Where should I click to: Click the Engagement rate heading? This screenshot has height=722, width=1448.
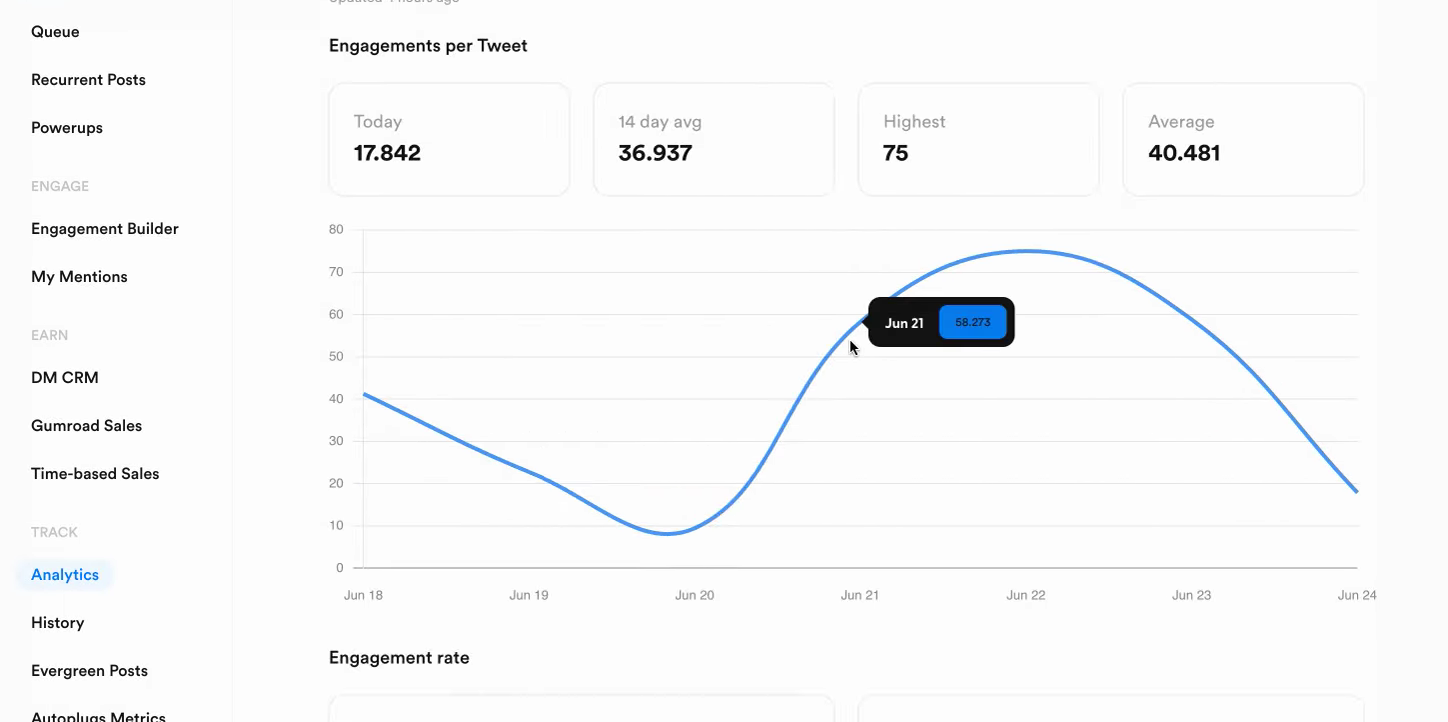(x=399, y=657)
